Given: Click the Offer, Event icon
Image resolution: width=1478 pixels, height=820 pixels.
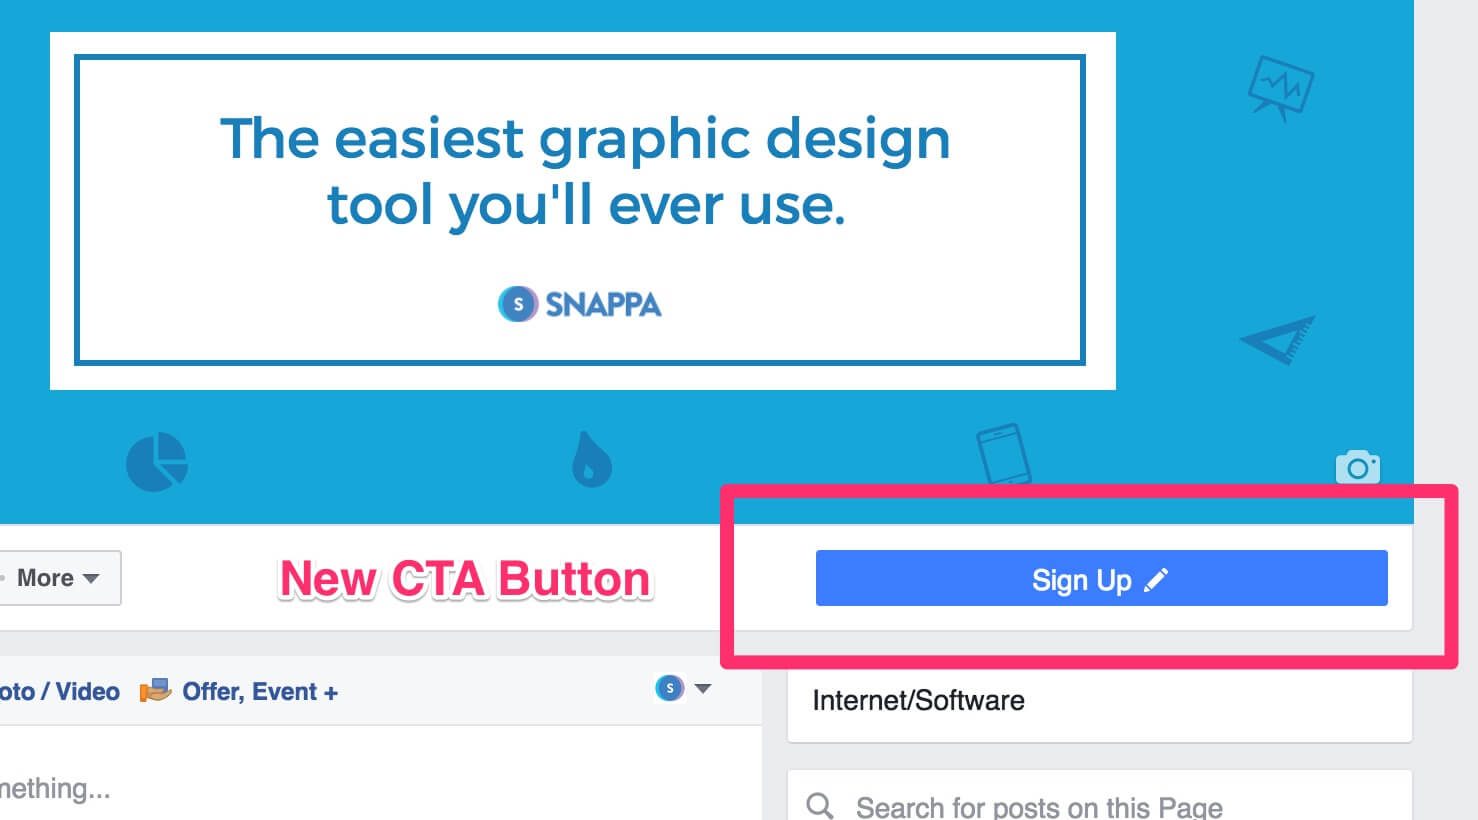Looking at the screenshot, I should (155, 691).
